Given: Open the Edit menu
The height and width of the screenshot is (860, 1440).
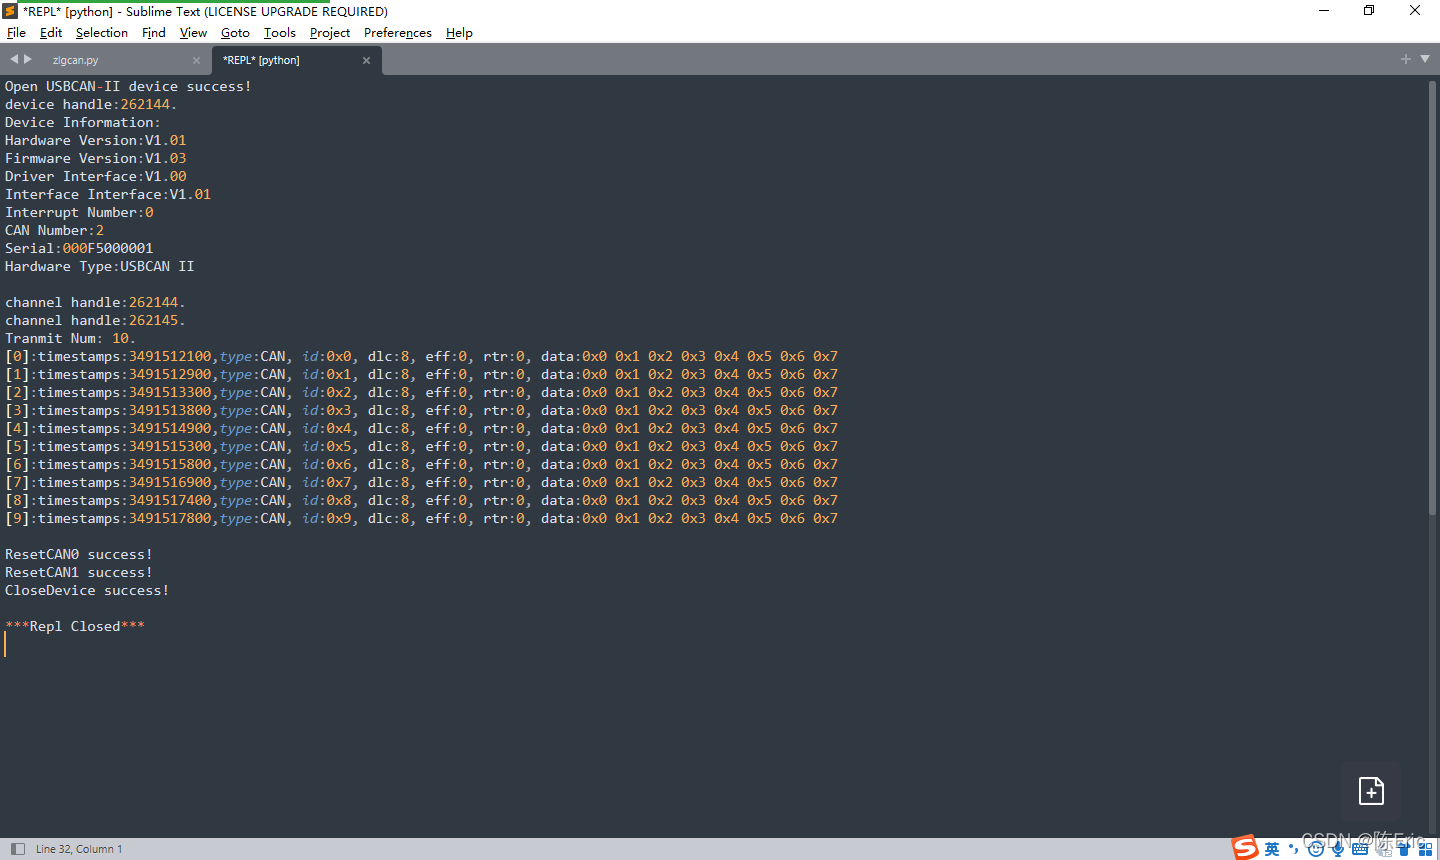Looking at the screenshot, I should click(51, 33).
